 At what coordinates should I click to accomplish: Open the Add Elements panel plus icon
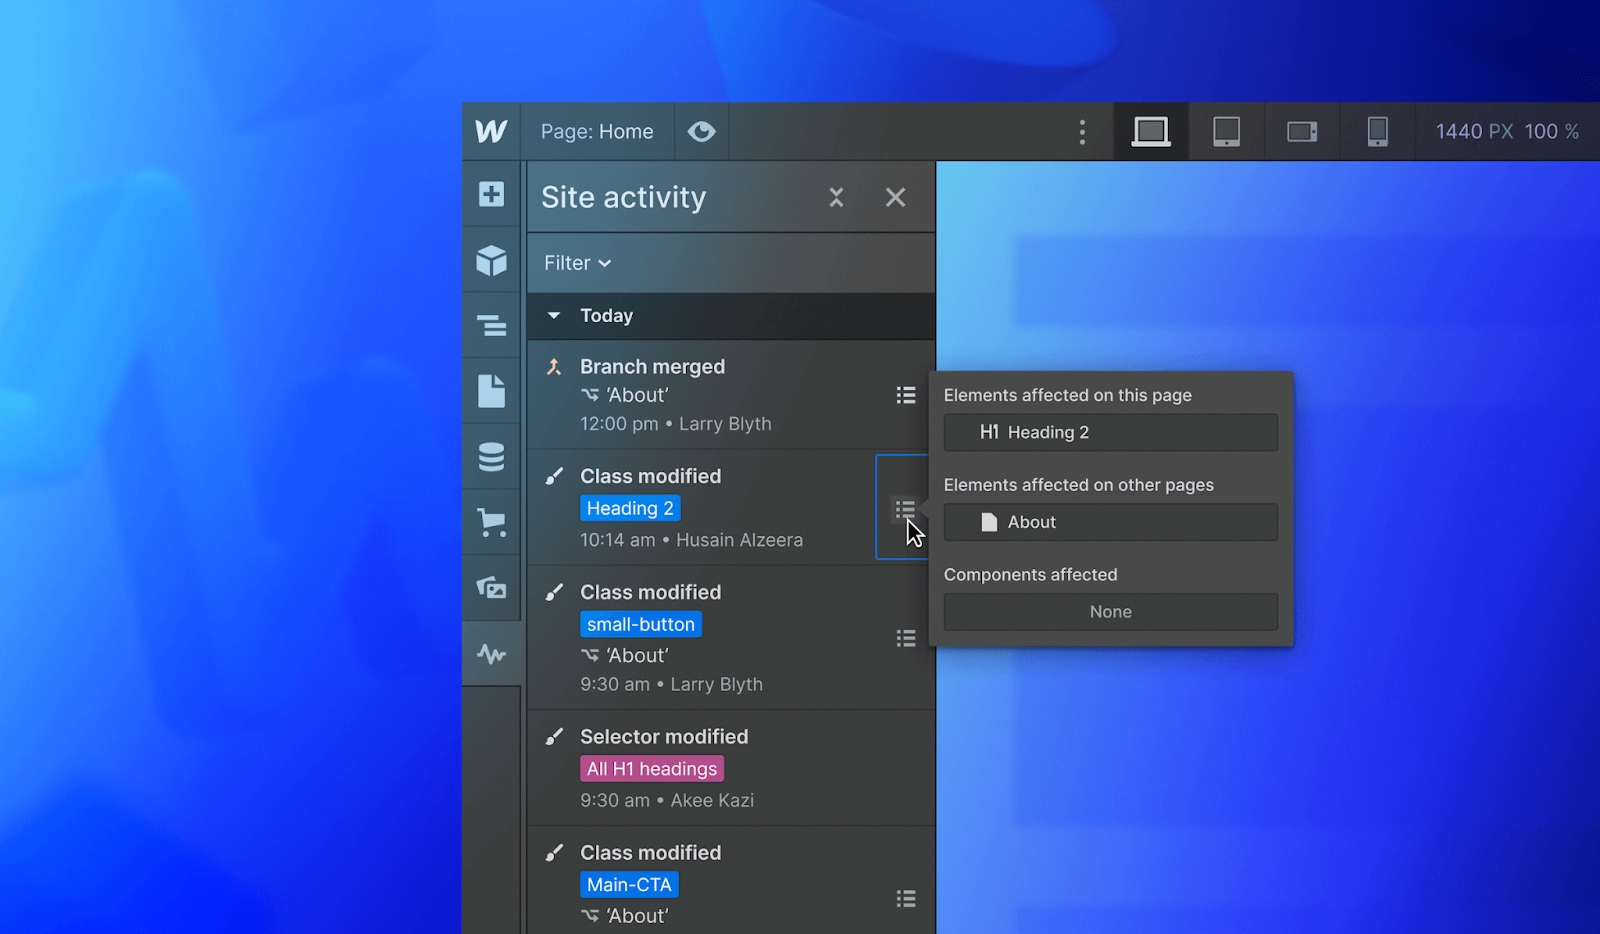491,194
